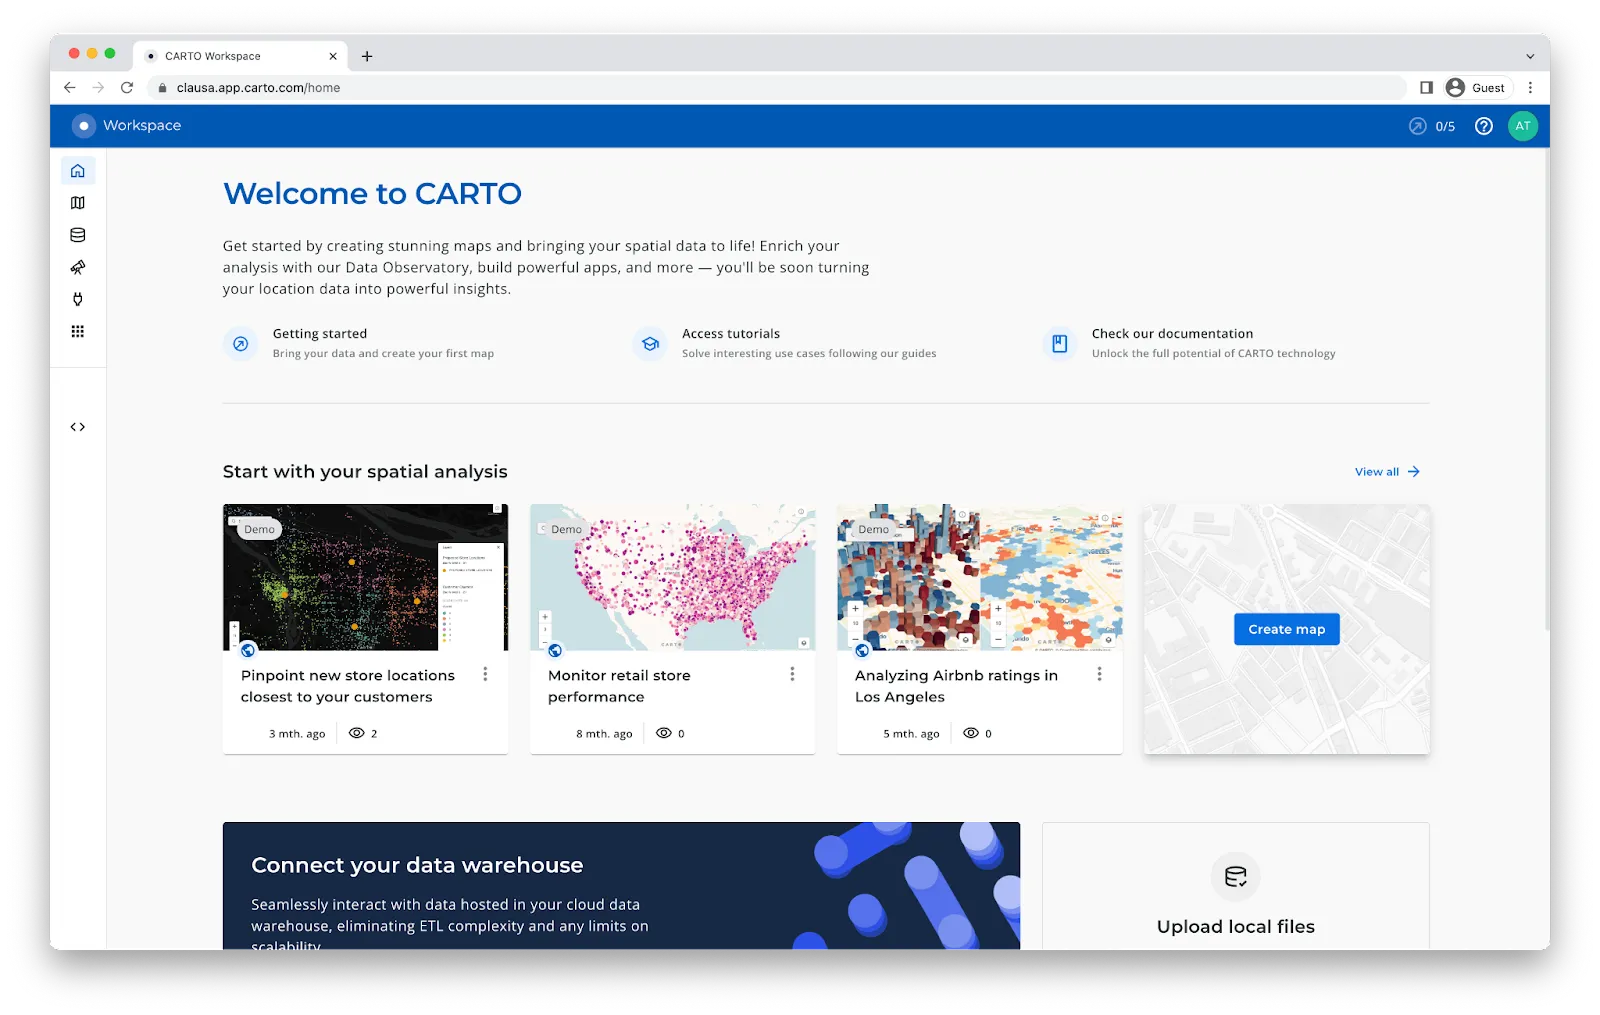Screen dimensions: 1600x1015
Task: Open Check our documentation link
Action: (x=1172, y=334)
